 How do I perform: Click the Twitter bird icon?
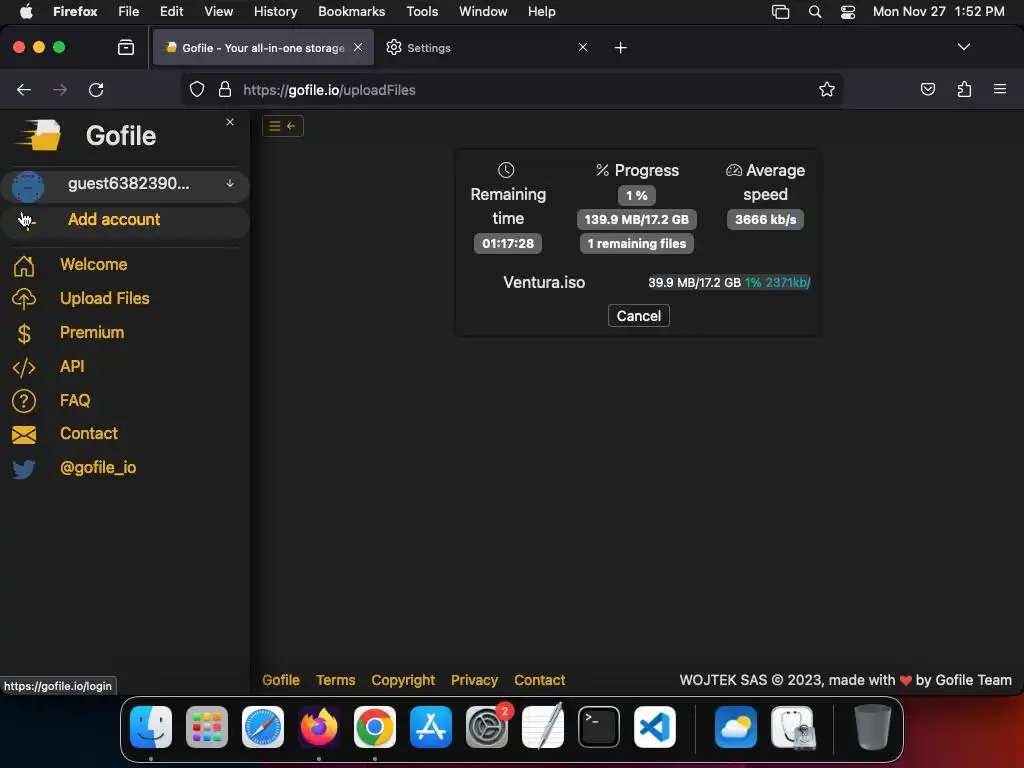tap(24, 469)
